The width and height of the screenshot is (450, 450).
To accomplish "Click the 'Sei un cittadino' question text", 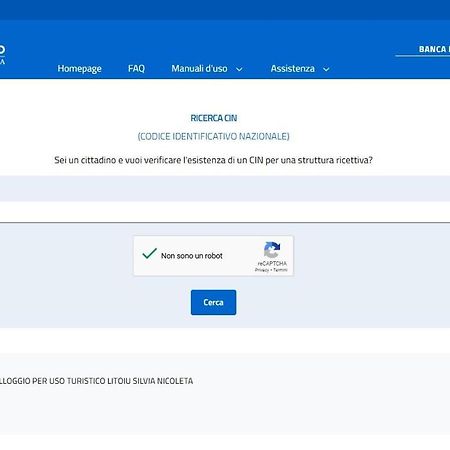I will (213, 160).
